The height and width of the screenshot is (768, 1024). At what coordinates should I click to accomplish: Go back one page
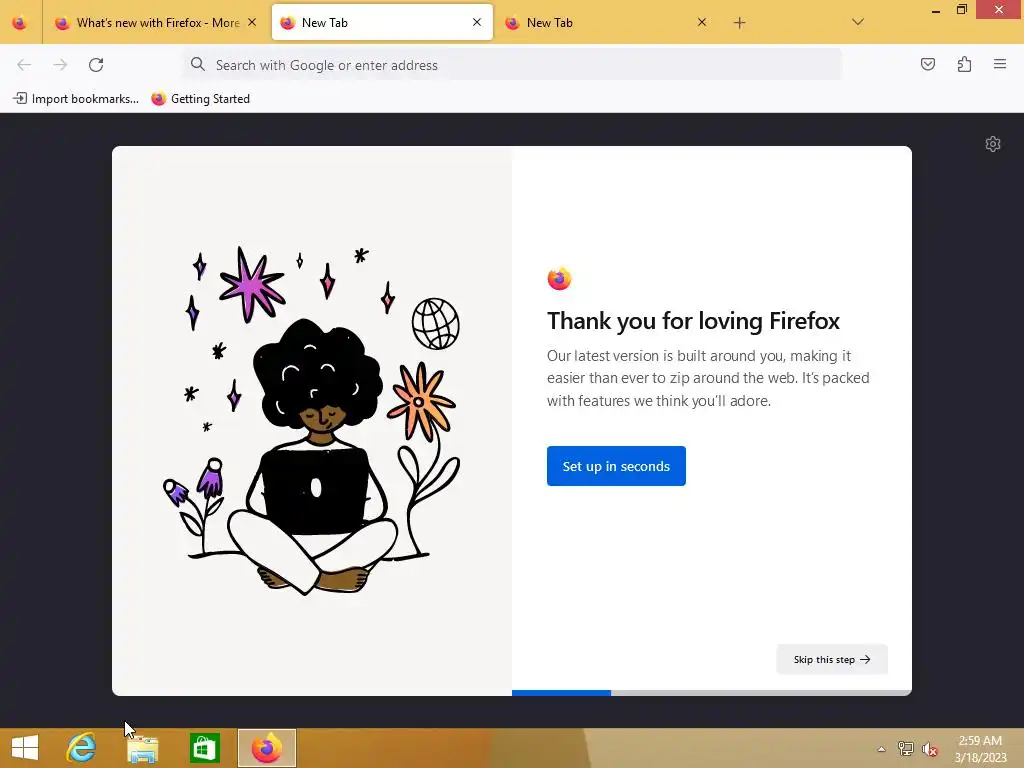(24, 65)
